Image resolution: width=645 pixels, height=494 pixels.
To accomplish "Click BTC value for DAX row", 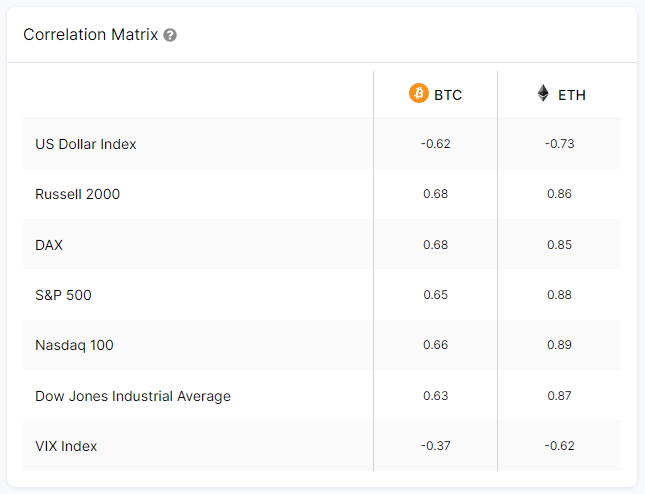I will point(436,245).
